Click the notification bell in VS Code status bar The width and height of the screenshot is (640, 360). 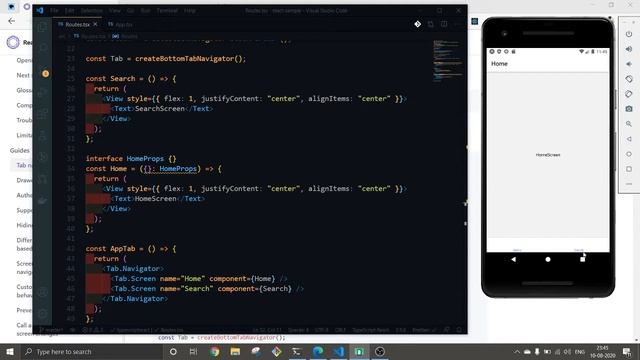coord(460,329)
